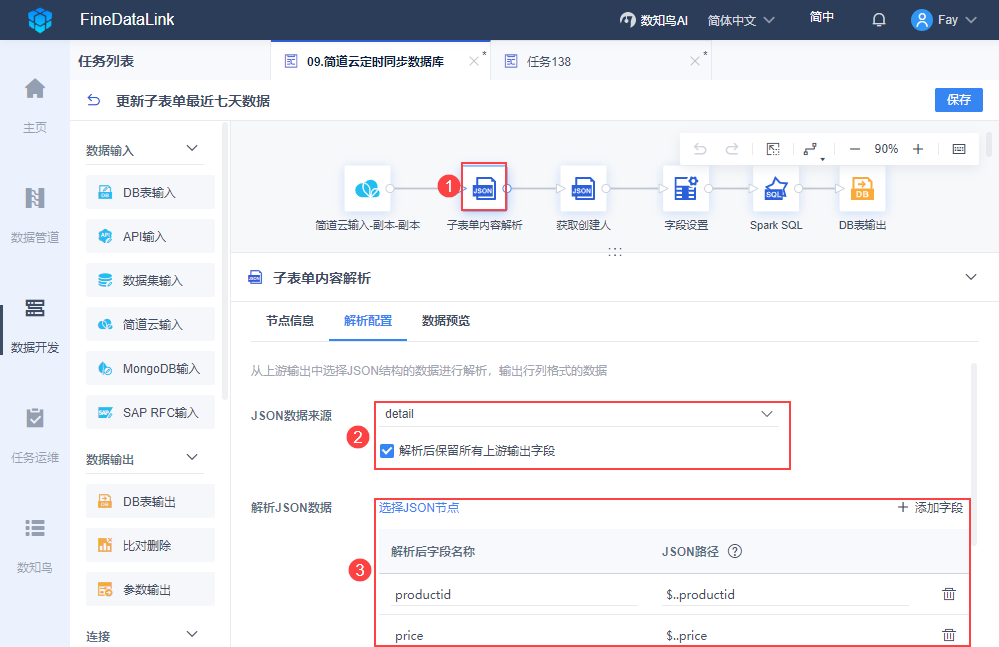Click the 90% zoom level value
This screenshot has width=999, height=647.
[886, 149]
